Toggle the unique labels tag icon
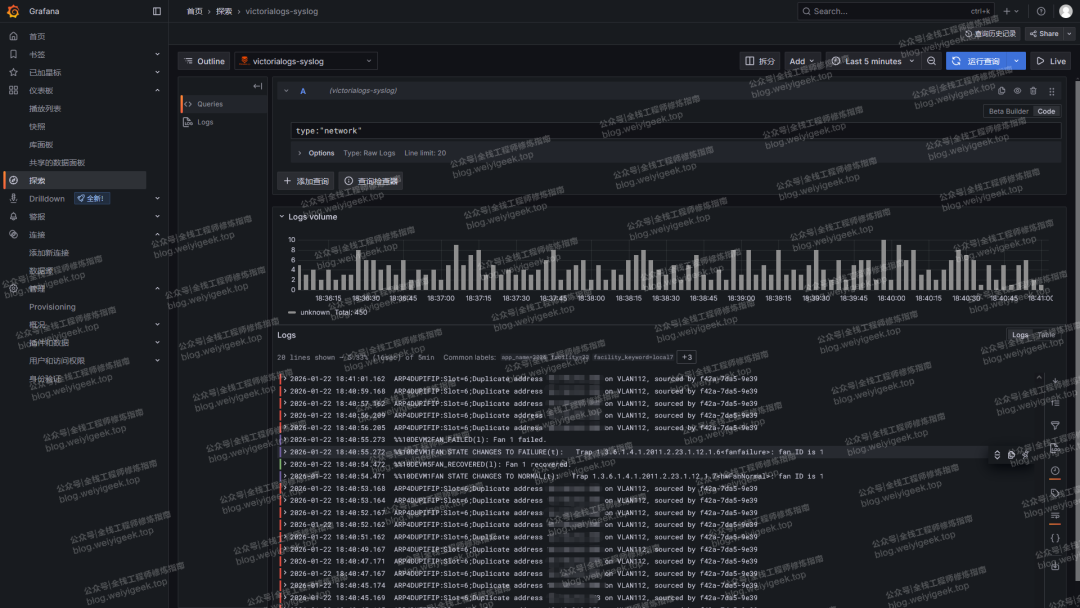Viewport: 1080px width, 608px height. (x=1055, y=493)
